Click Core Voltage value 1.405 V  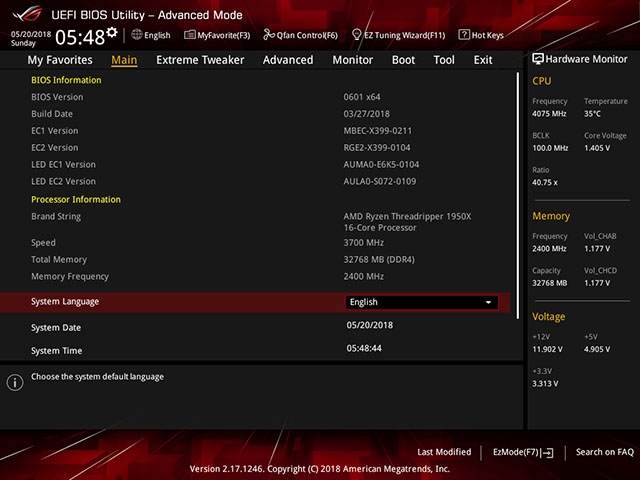(x=597, y=148)
